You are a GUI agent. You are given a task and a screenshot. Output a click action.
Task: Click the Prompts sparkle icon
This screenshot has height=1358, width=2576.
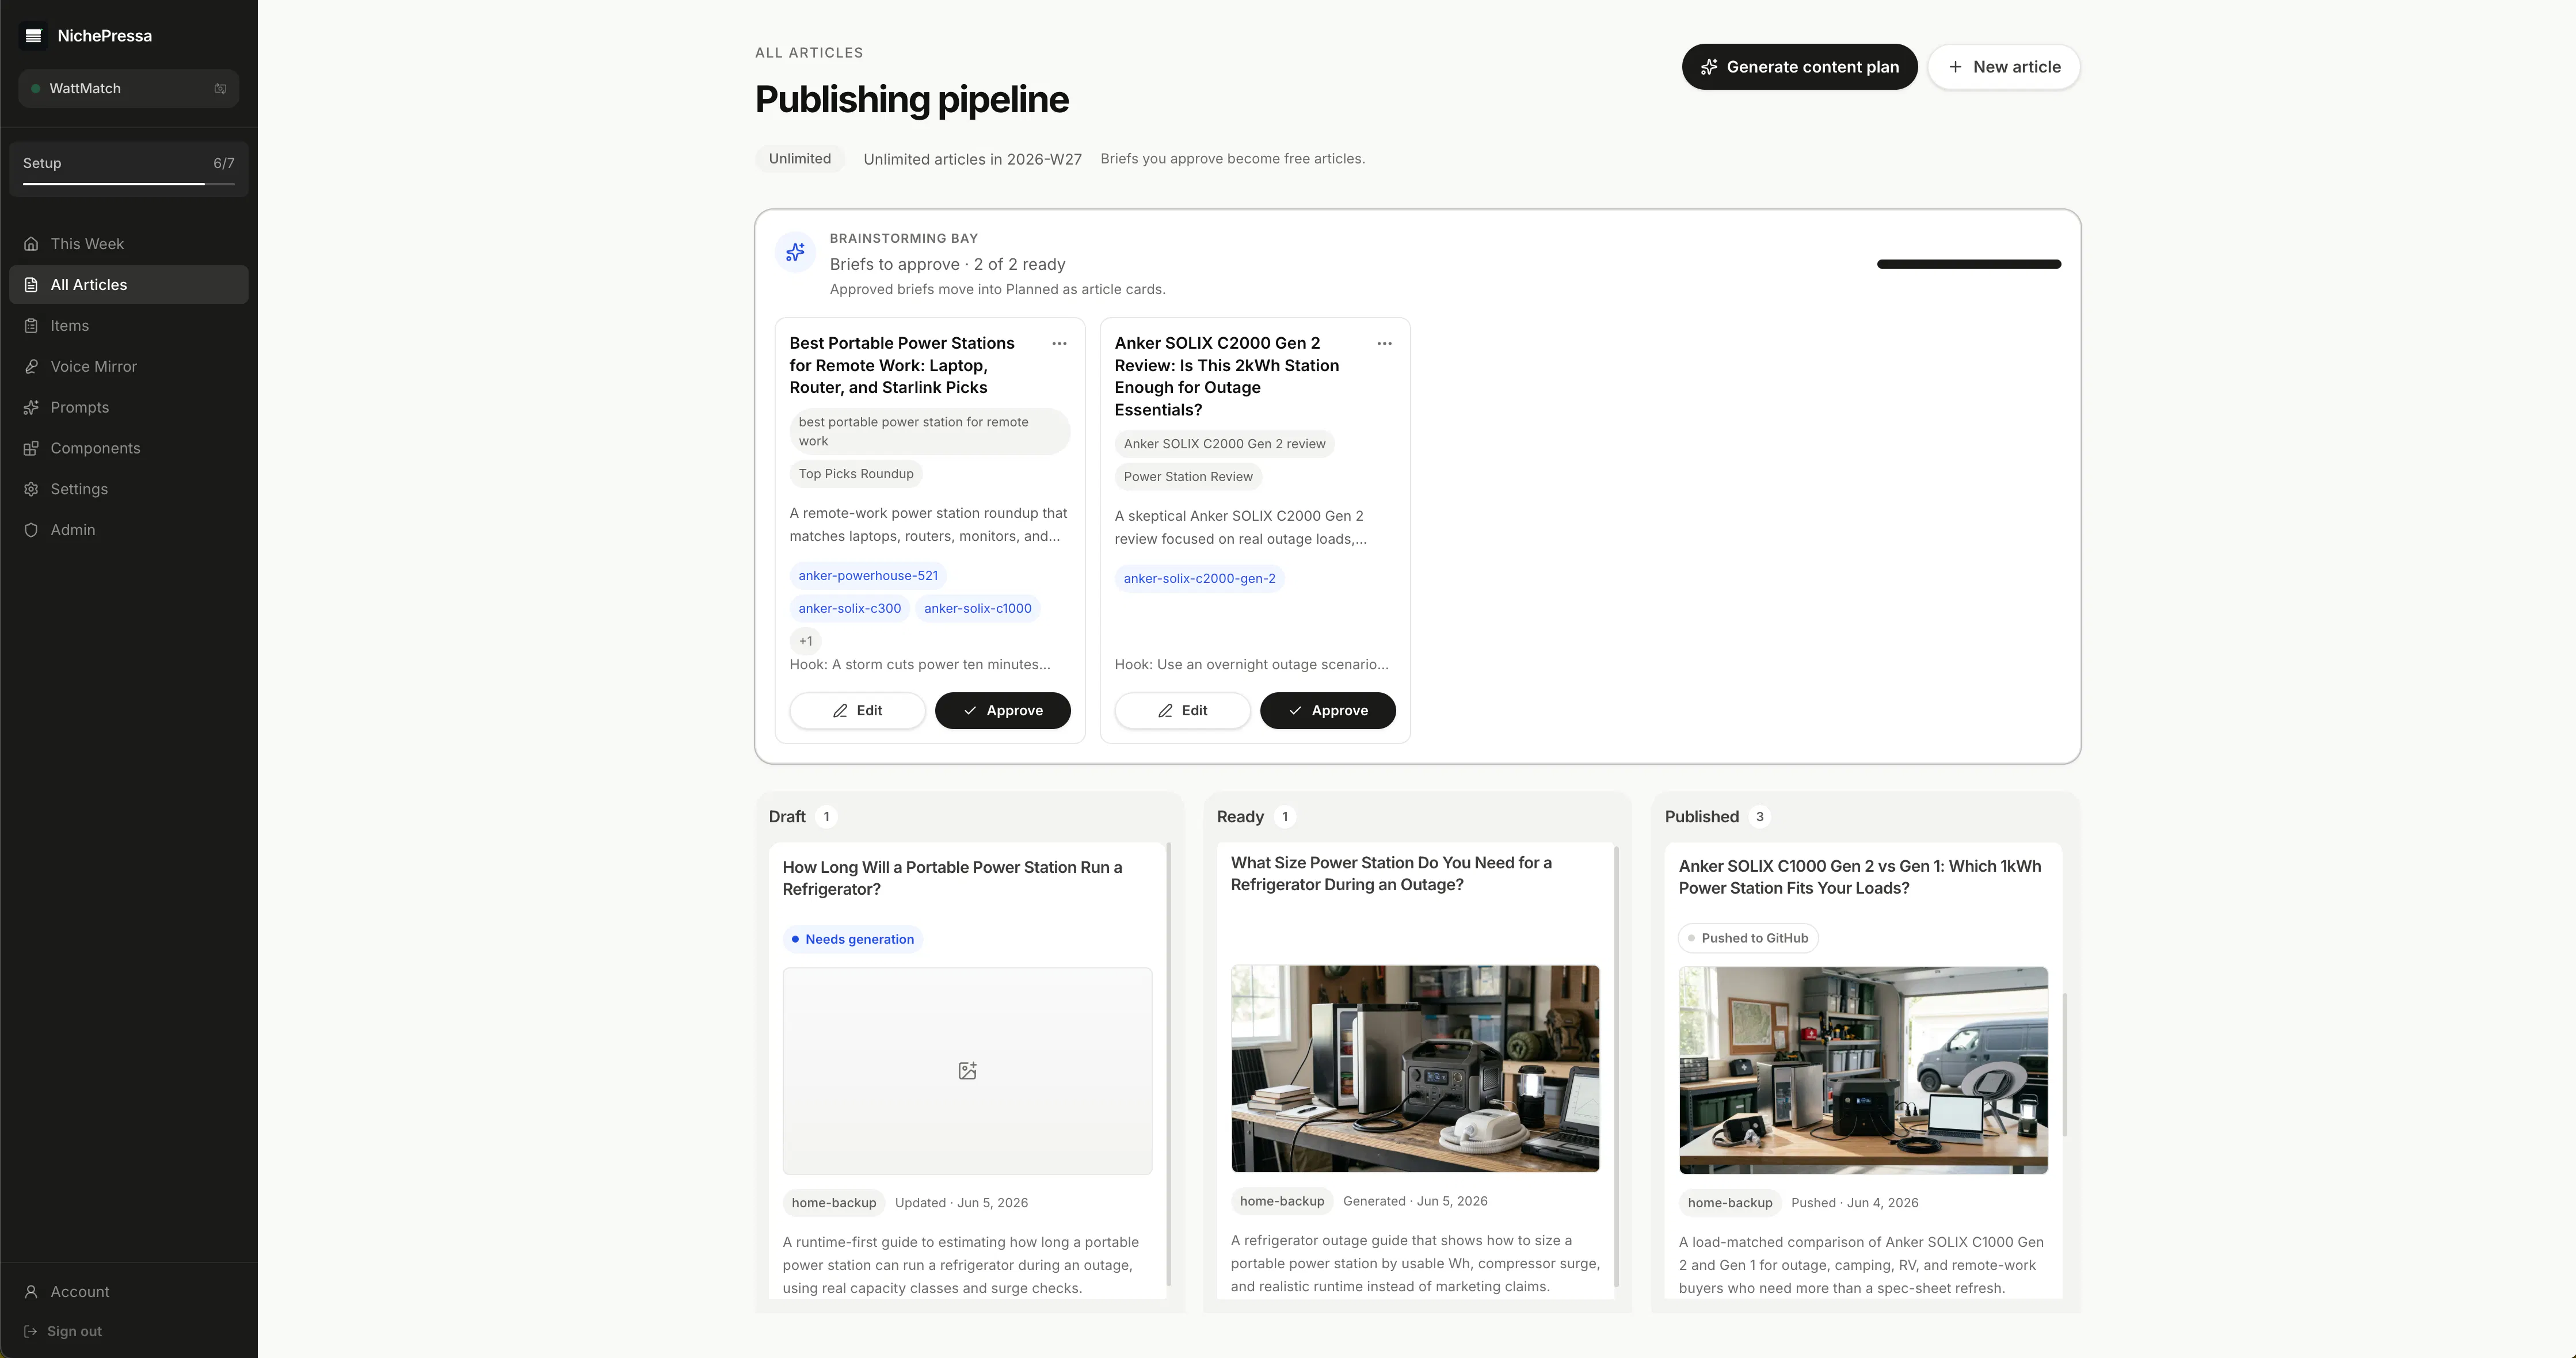31,408
